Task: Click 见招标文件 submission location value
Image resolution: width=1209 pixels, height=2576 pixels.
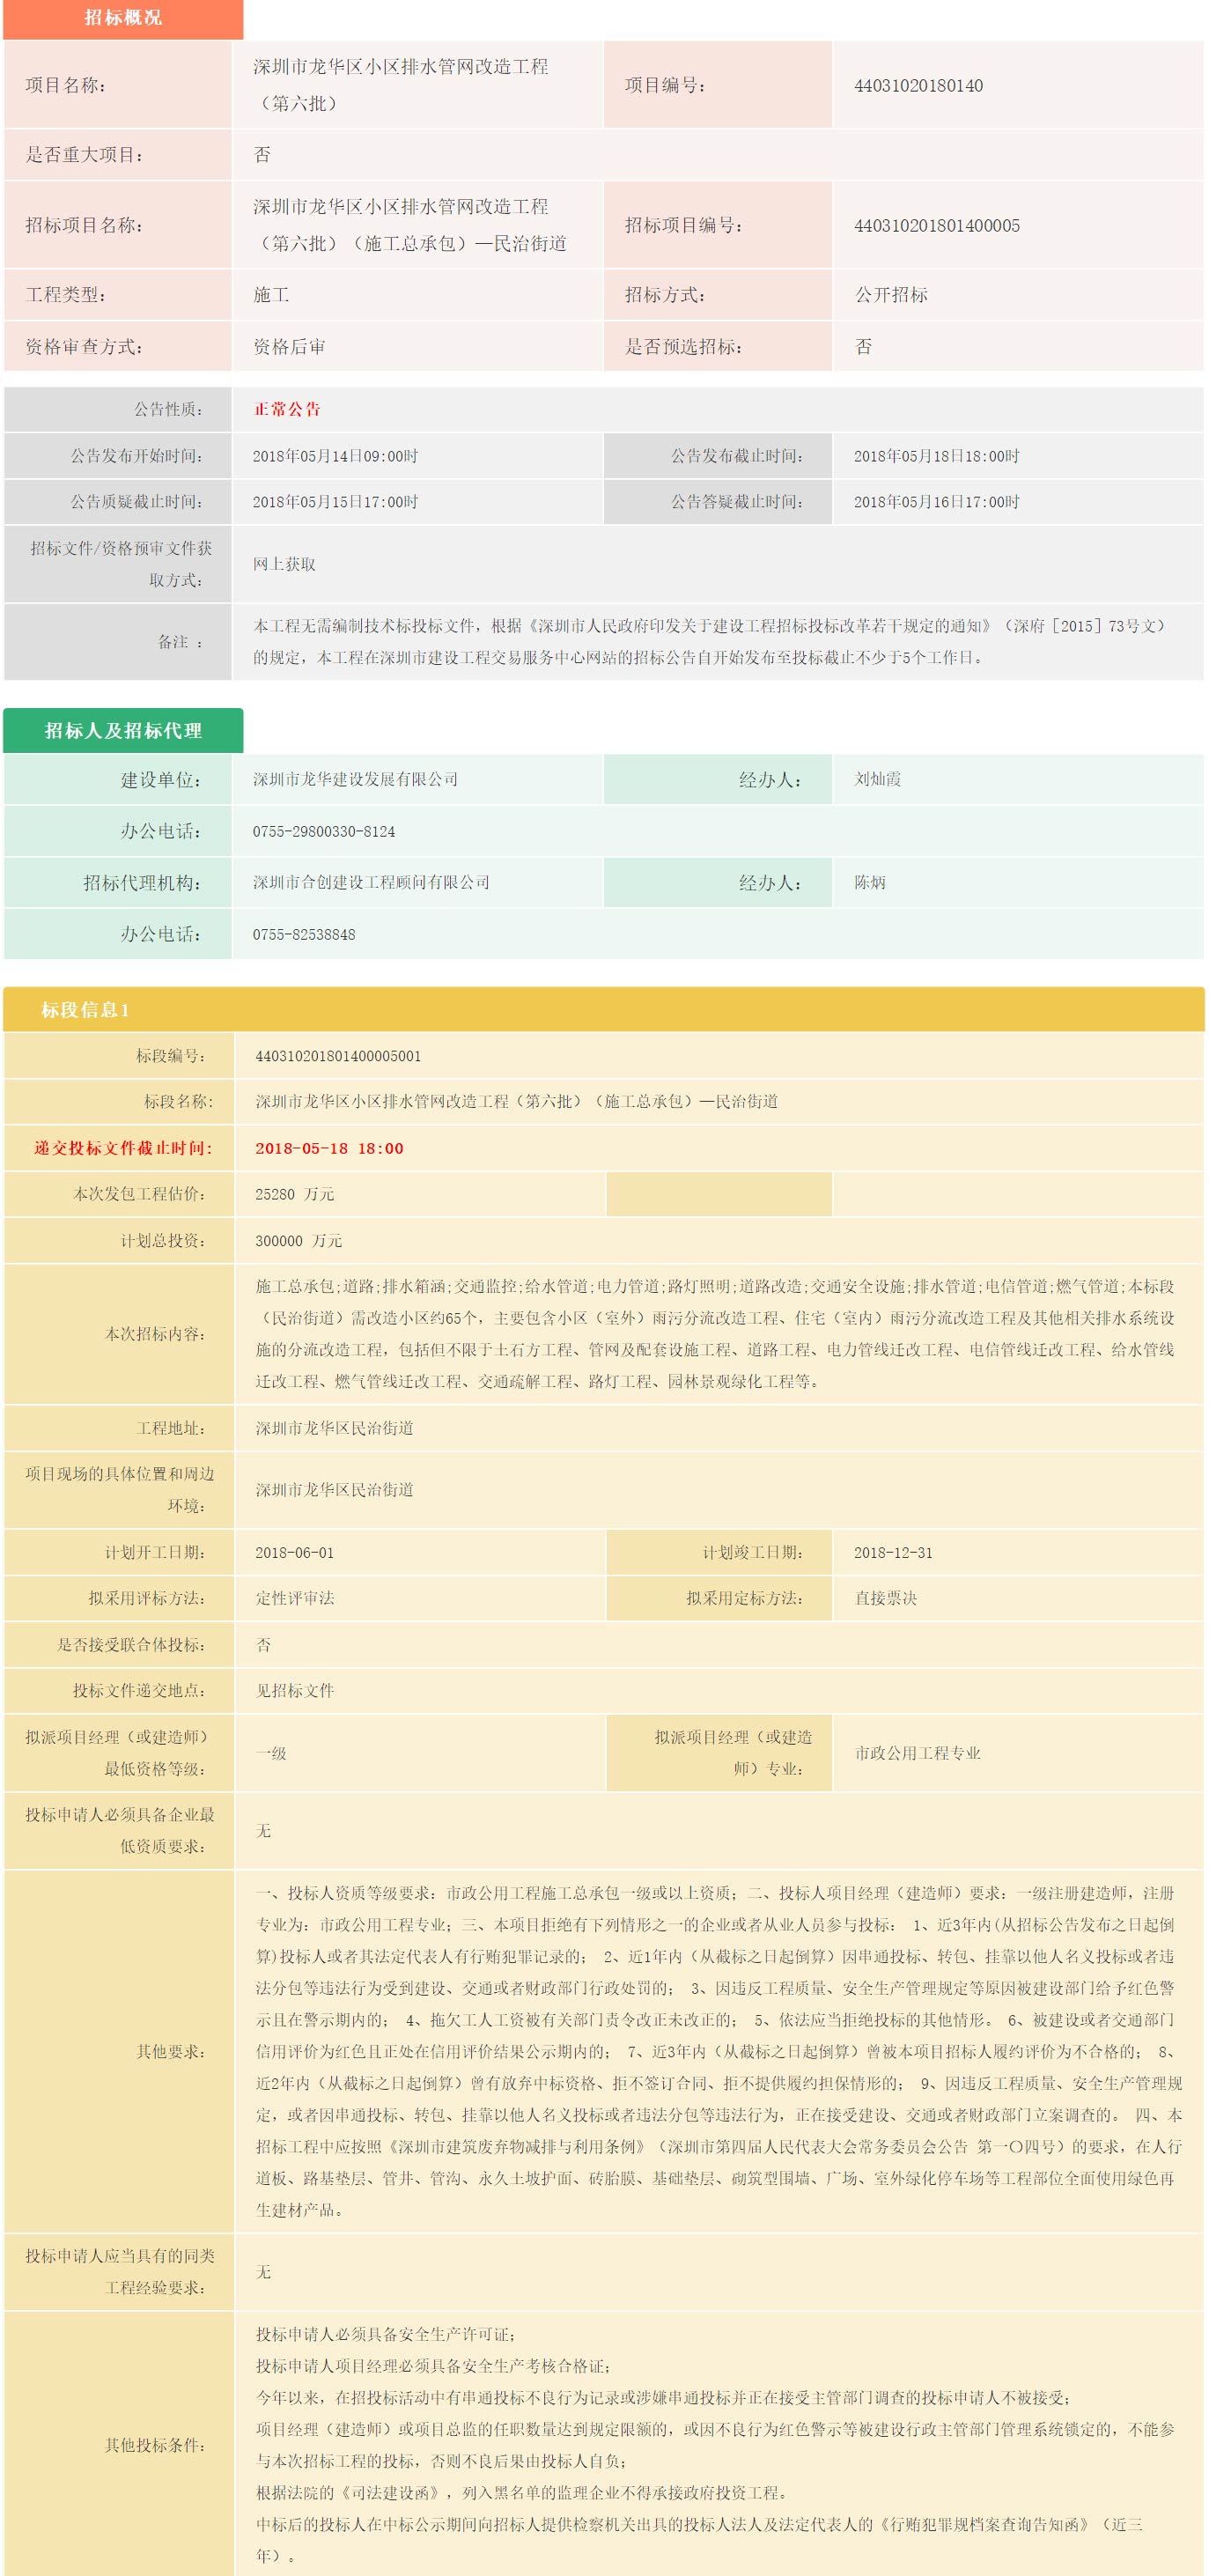Action: (x=294, y=1690)
